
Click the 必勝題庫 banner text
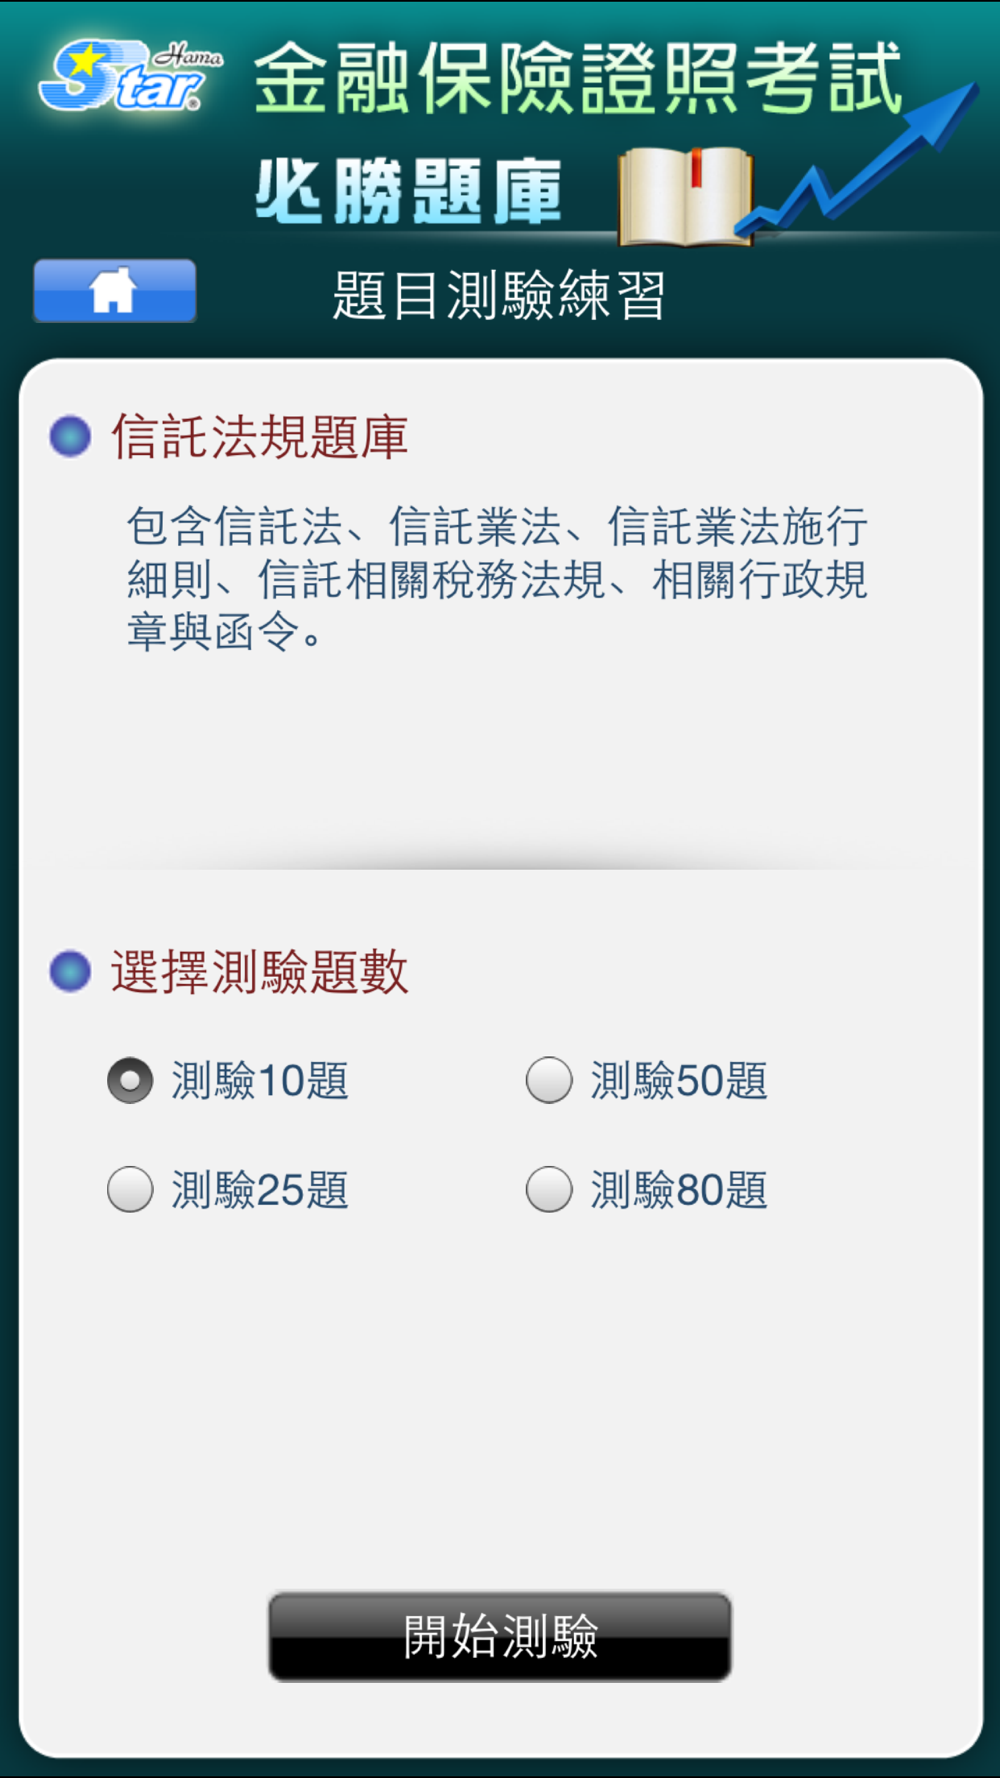point(409,191)
